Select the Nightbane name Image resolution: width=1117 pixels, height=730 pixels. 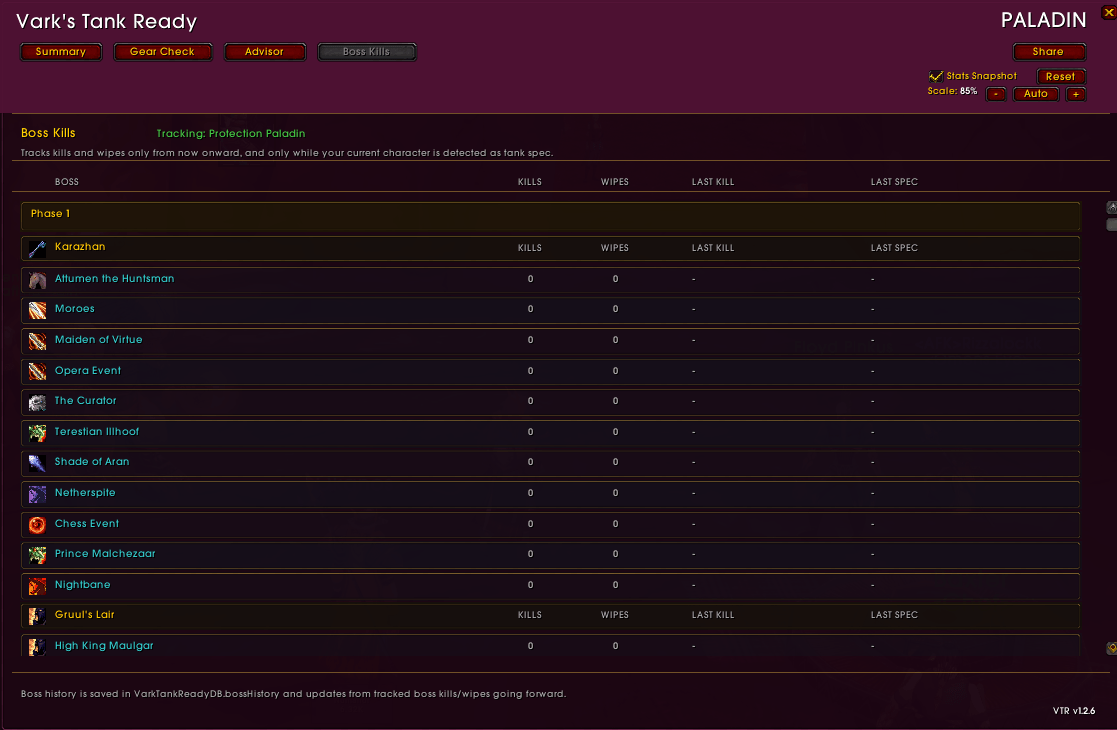[x=83, y=585]
